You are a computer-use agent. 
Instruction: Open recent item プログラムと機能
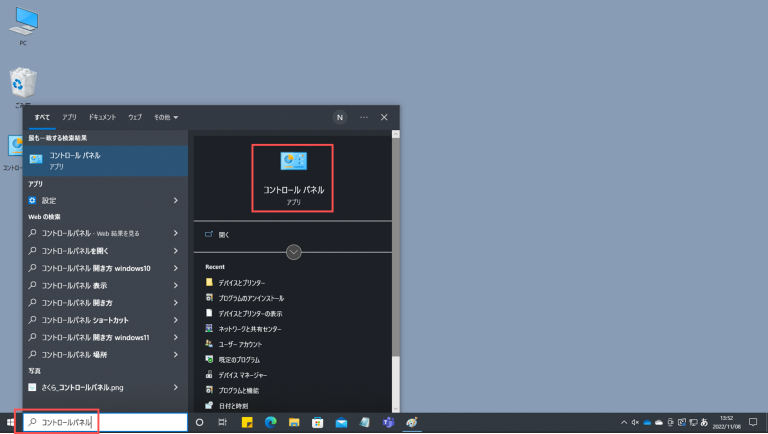[232, 390]
